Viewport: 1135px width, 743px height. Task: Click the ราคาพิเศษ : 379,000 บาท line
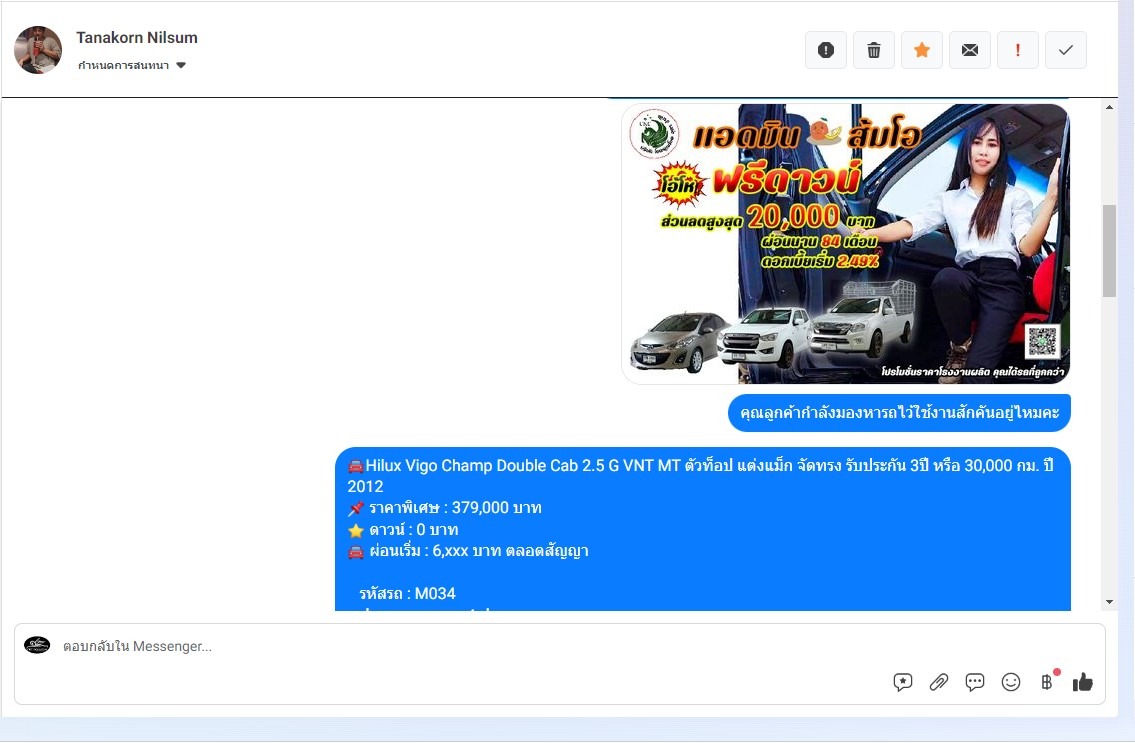click(x=445, y=508)
